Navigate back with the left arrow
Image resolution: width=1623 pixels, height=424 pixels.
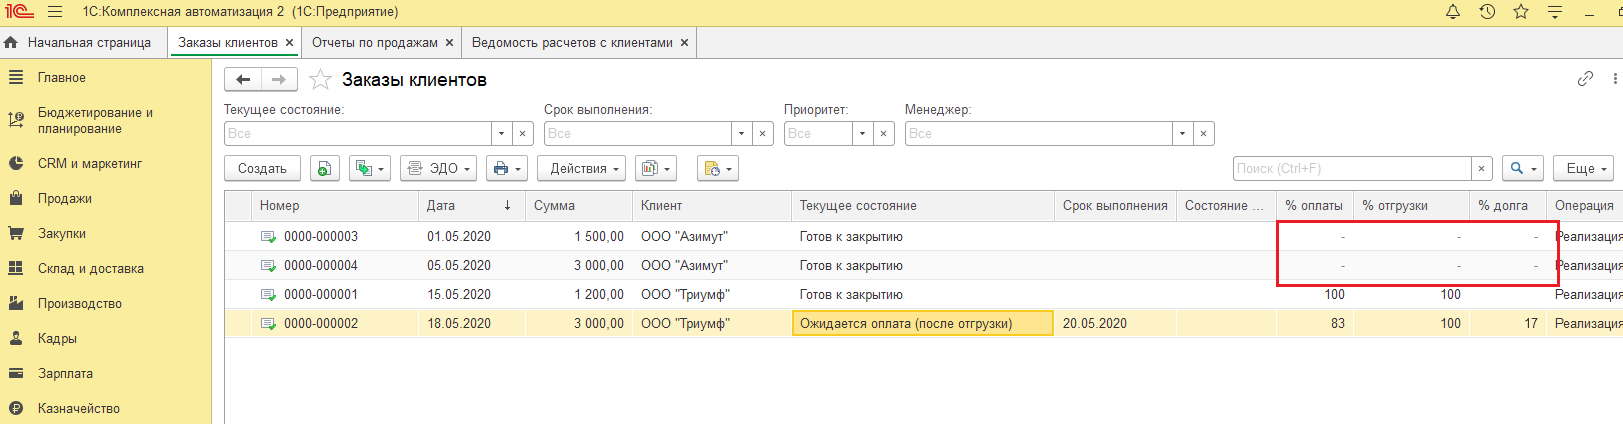(243, 80)
